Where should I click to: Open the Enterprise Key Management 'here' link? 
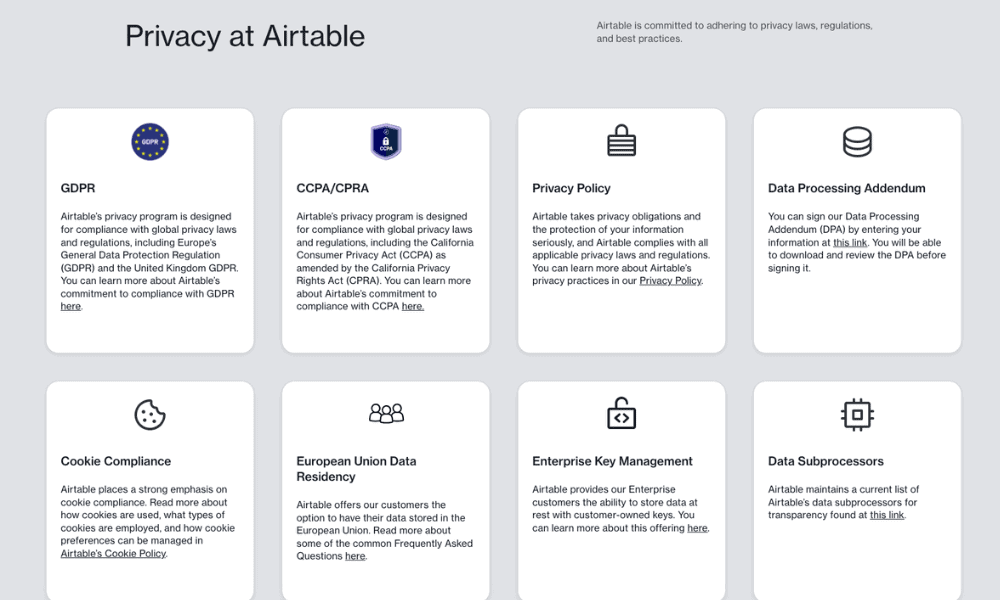click(697, 528)
